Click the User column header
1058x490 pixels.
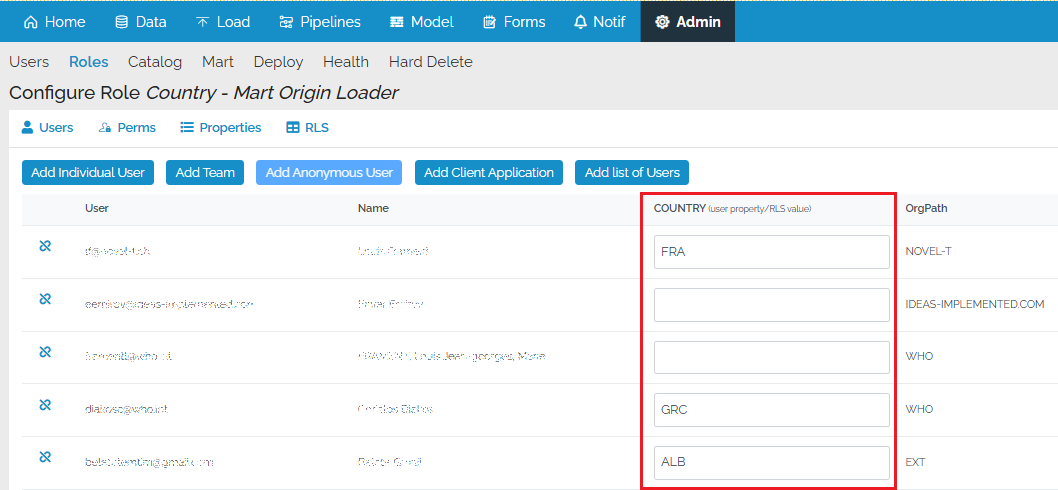pyautogui.click(x=96, y=209)
